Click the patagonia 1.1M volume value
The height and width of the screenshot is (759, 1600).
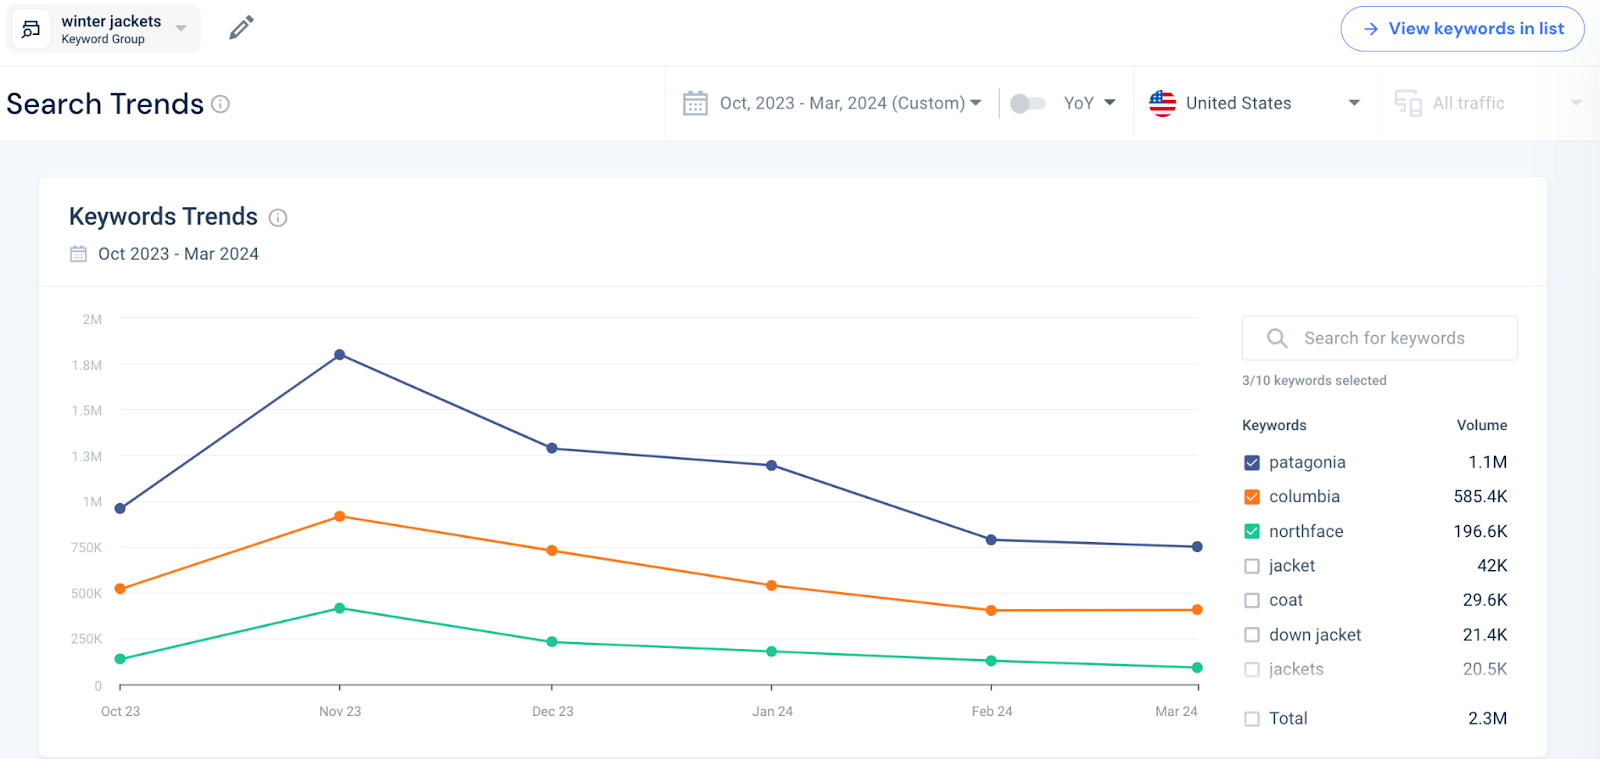pyautogui.click(x=1487, y=462)
